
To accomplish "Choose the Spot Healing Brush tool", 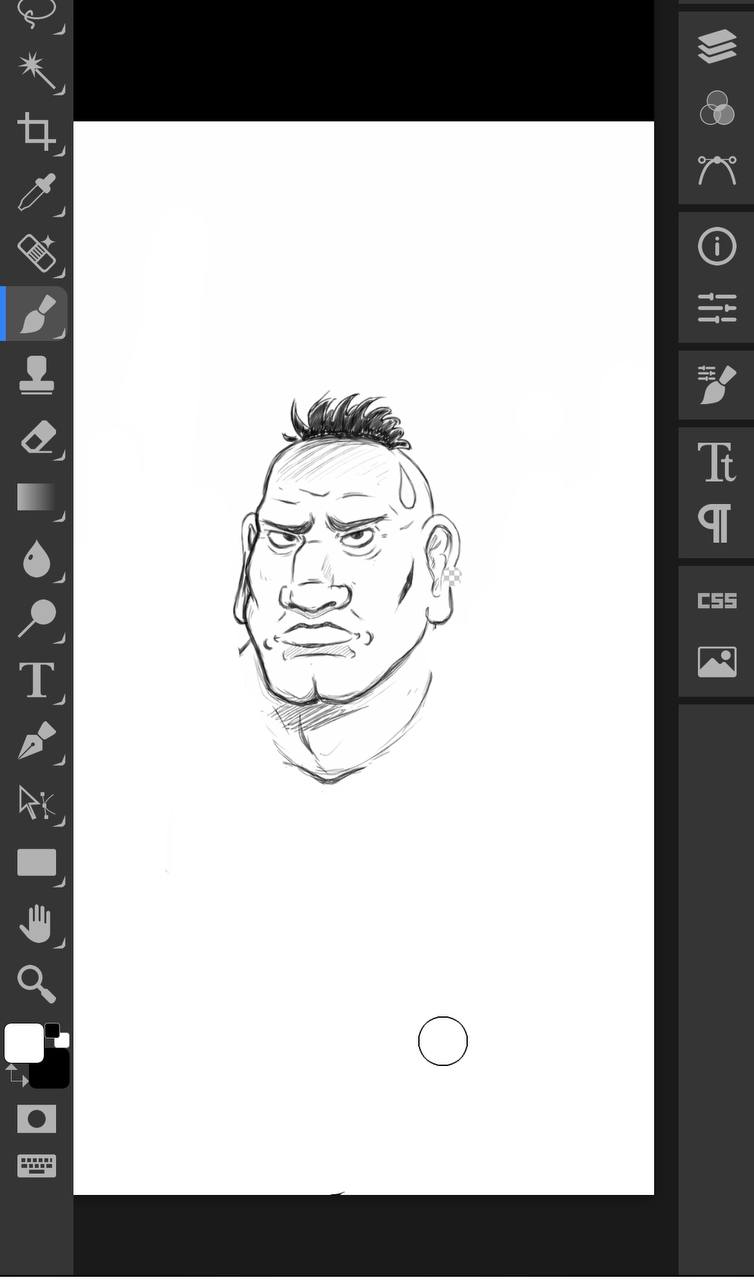I will pos(36,253).
